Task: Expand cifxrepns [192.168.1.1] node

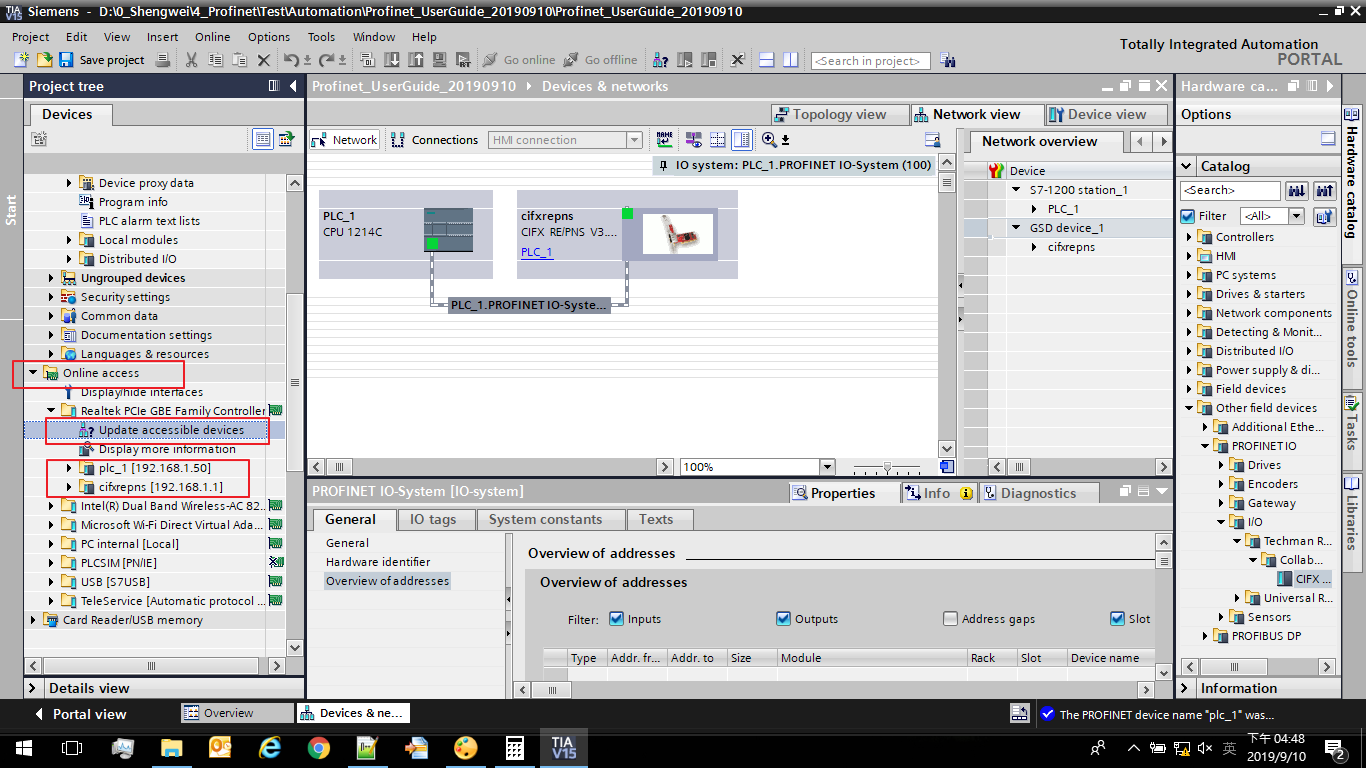Action: (x=69, y=487)
